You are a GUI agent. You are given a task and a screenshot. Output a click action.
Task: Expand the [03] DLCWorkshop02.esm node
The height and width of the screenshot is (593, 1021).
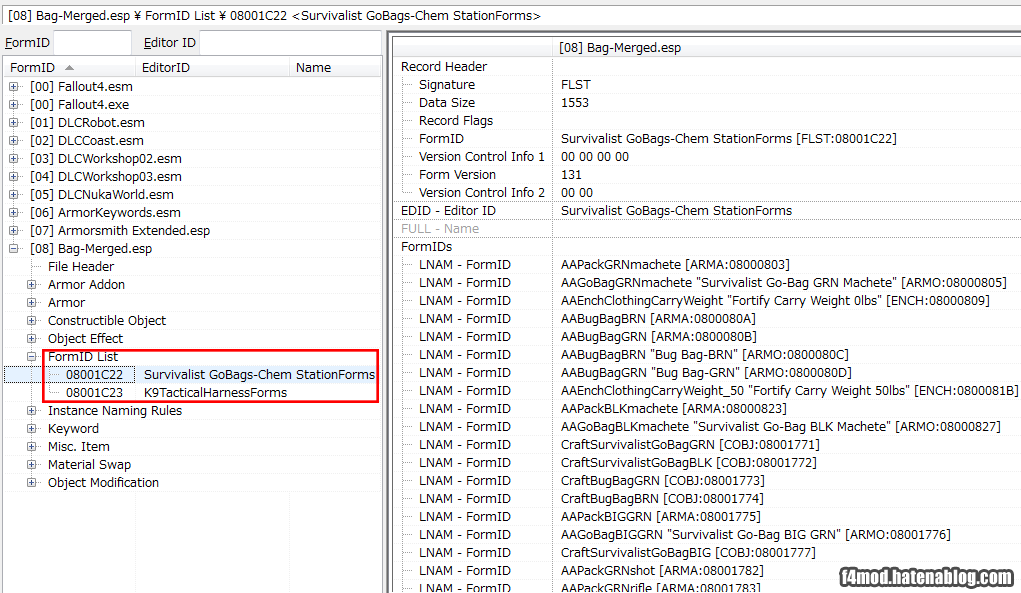click(14, 158)
